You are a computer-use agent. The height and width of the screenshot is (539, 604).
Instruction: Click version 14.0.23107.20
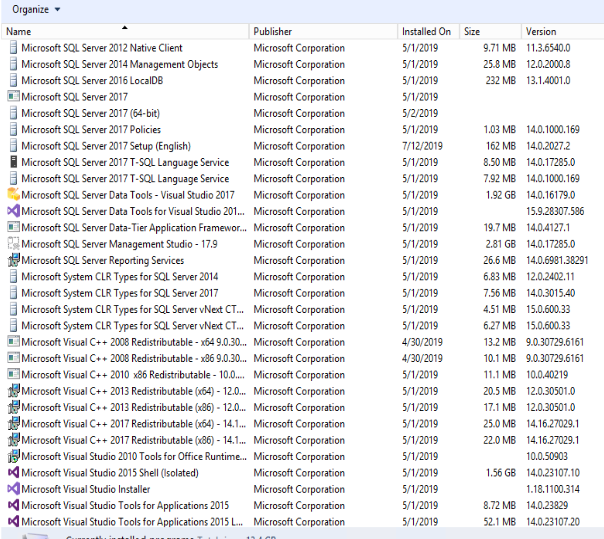pyautogui.click(x=553, y=522)
